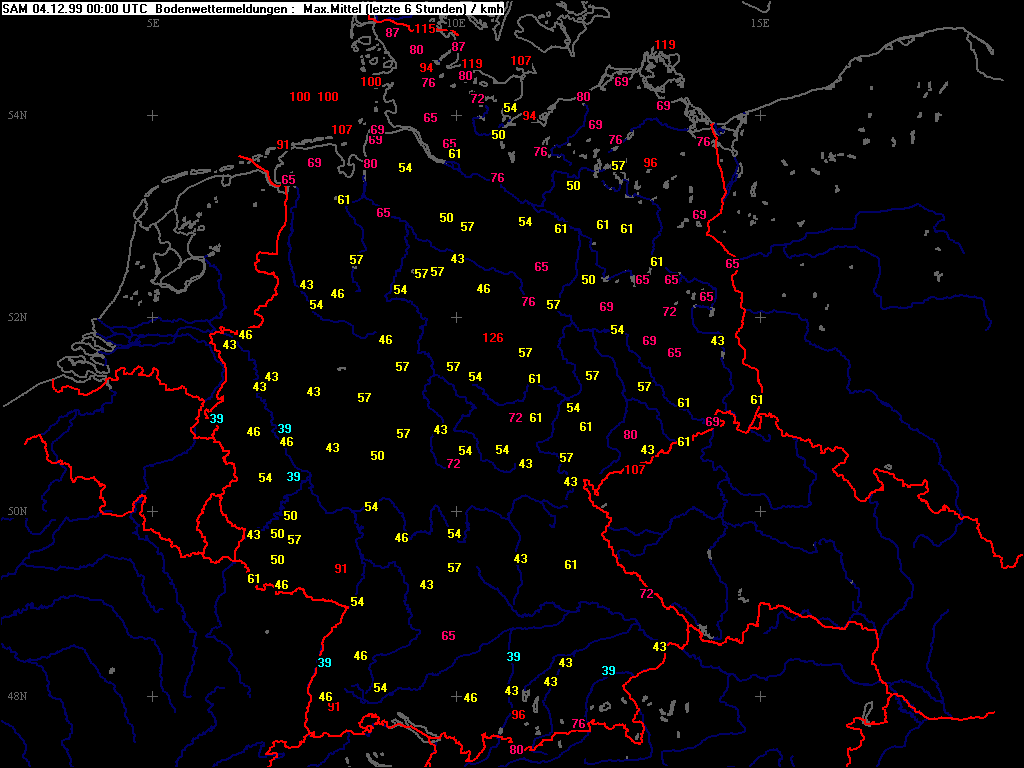Click the 50N latitude label
The height and width of the screenshot is (768, 1024).
coord(16,512)
